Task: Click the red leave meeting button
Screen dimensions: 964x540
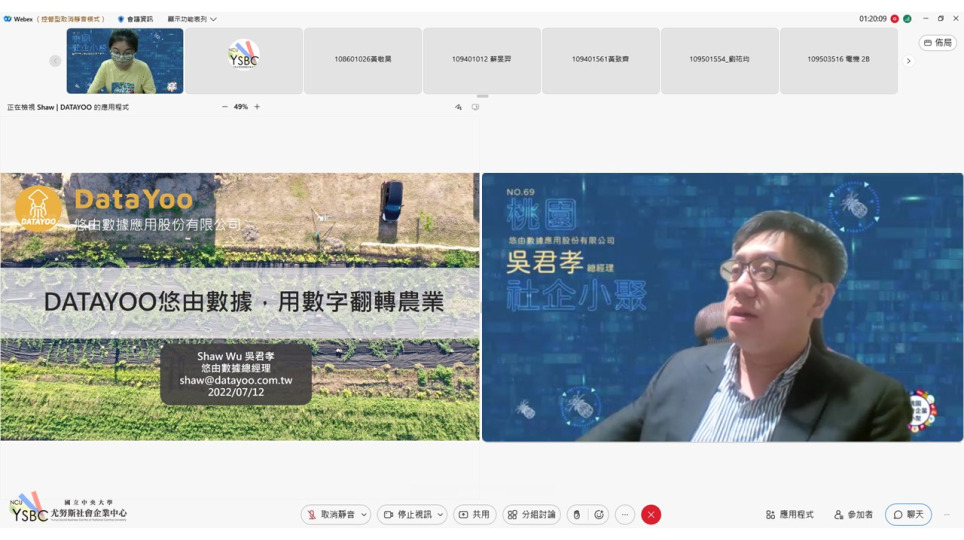Action: click(x=651, y=515)
